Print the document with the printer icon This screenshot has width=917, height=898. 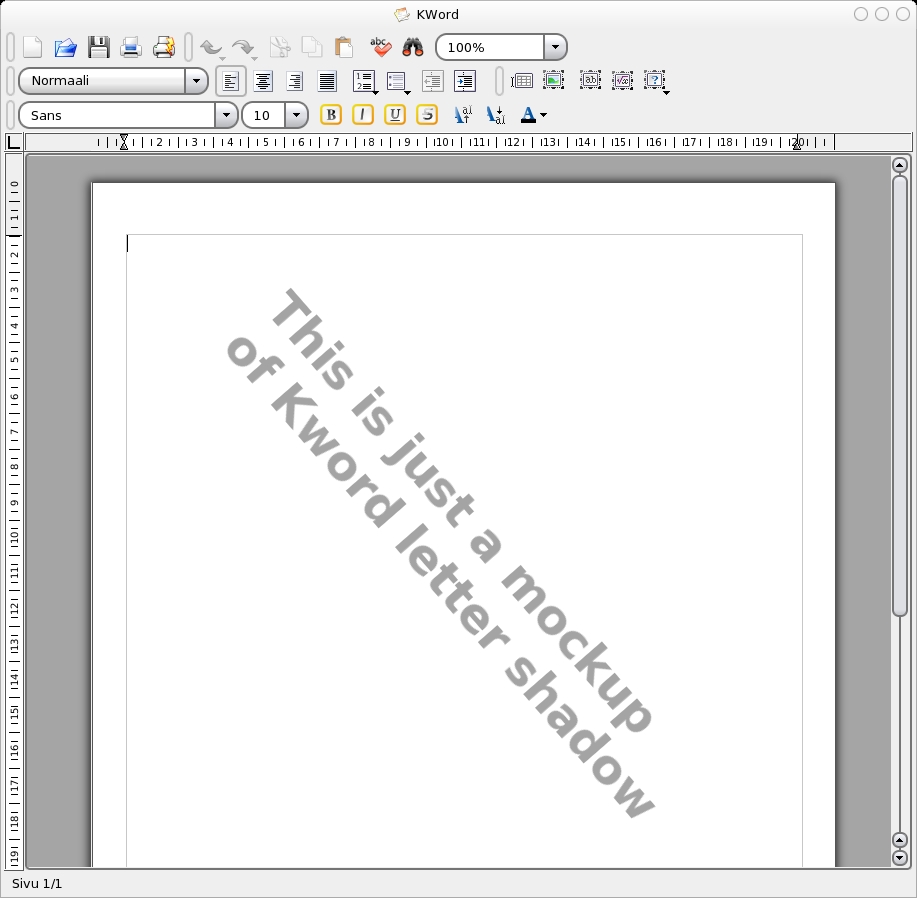pos(131,47)
